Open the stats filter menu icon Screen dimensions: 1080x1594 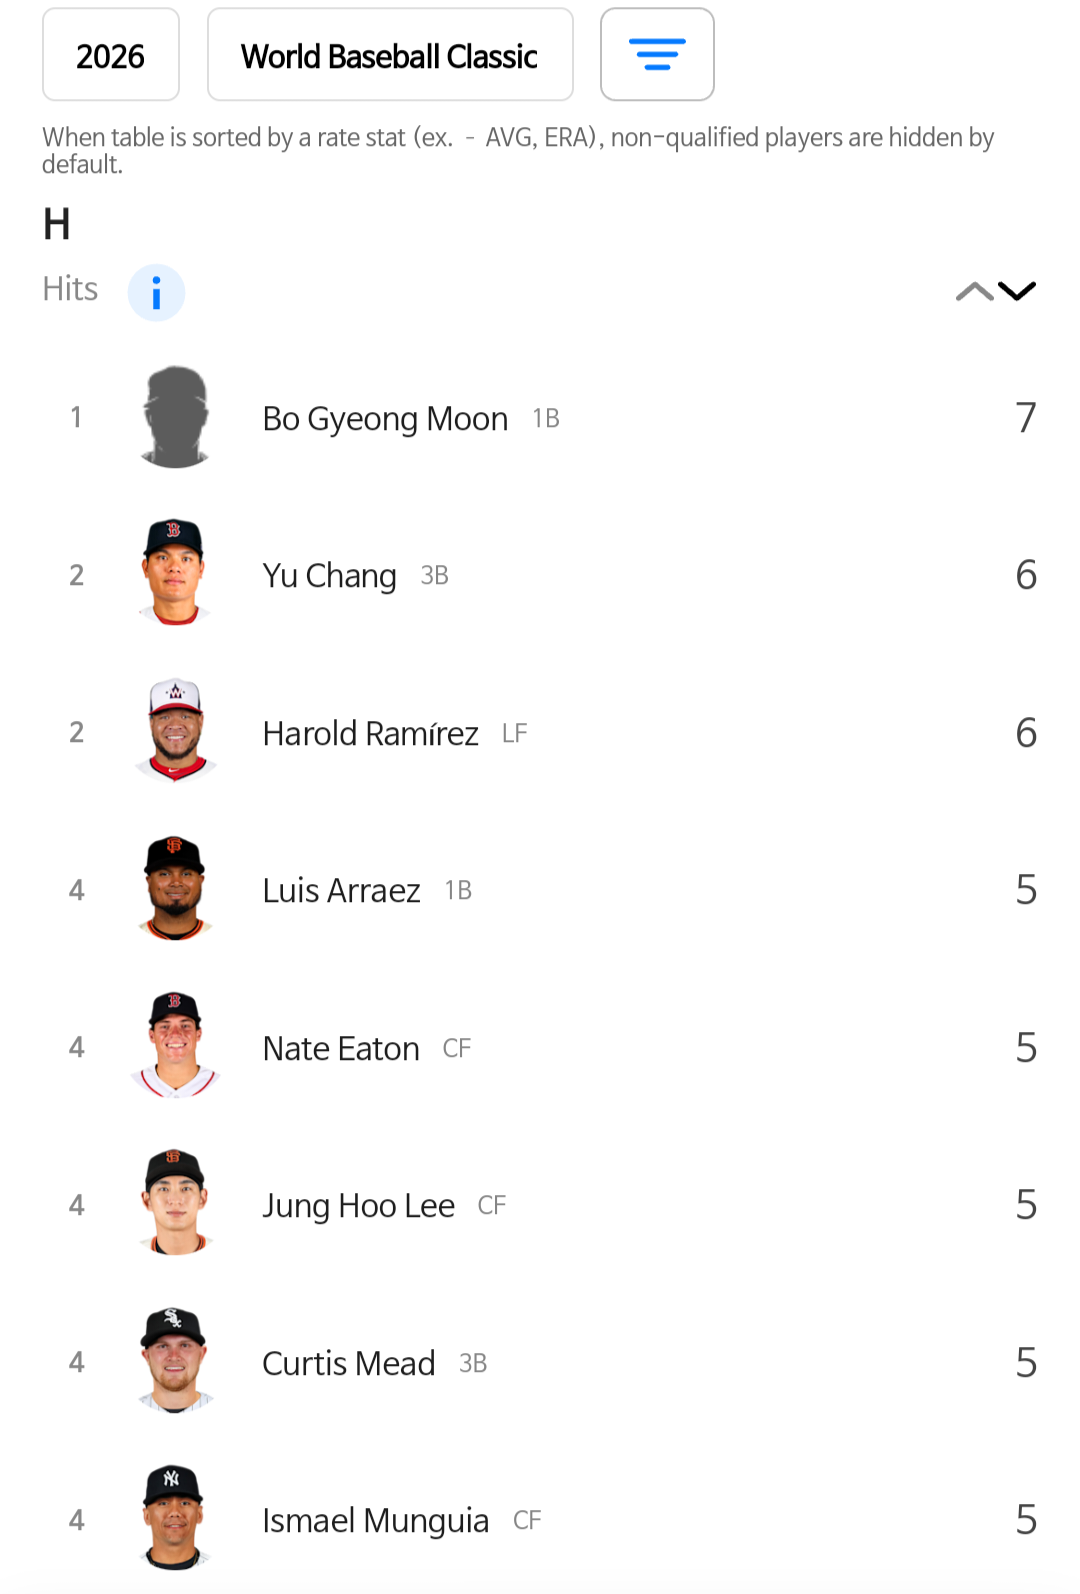[x=657, y=55]
